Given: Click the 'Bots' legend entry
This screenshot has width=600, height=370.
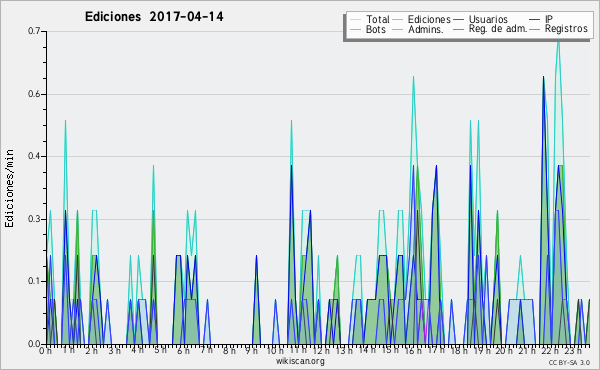Looking at the screenshot, I should [376, 29].
